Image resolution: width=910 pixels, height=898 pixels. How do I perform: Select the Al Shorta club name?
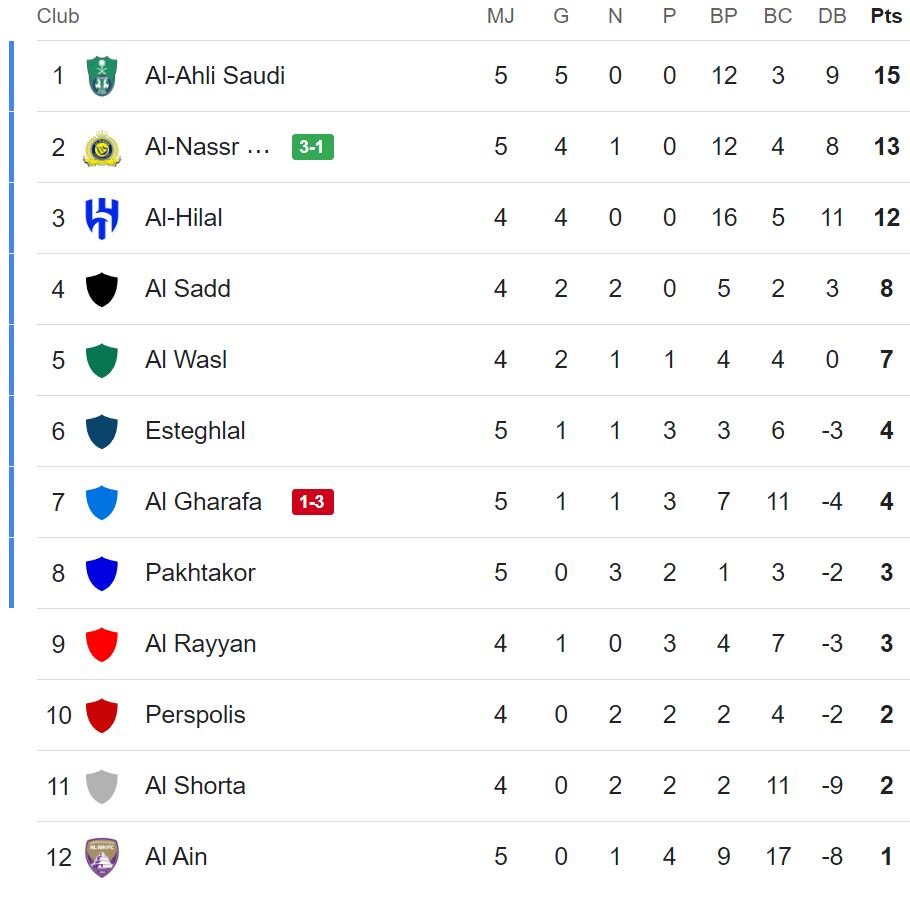coord(194,785)
